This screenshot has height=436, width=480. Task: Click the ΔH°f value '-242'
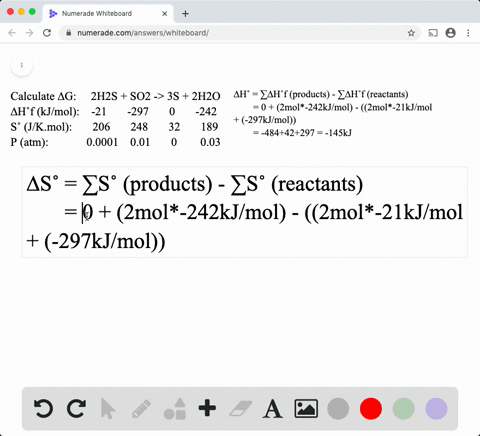(206, 111)
